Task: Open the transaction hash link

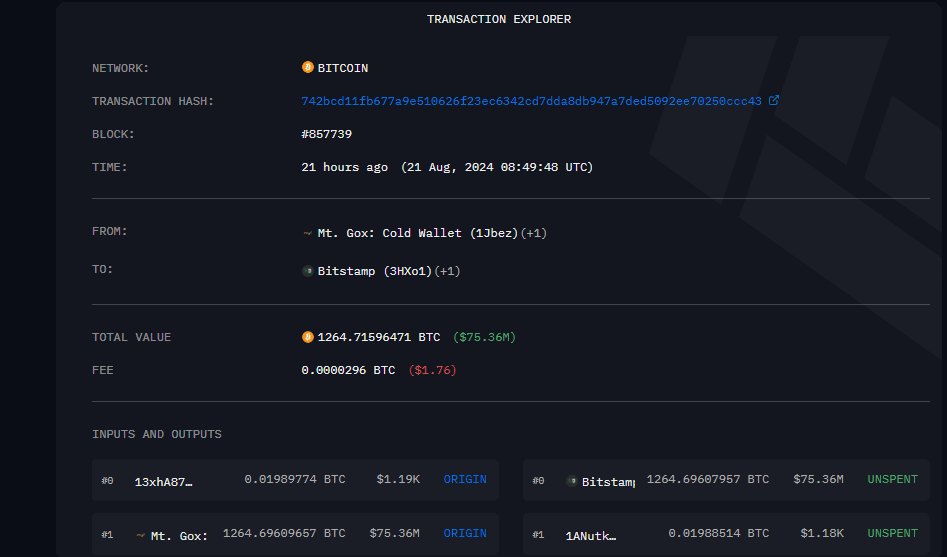Action: click(x=531, y=101)
